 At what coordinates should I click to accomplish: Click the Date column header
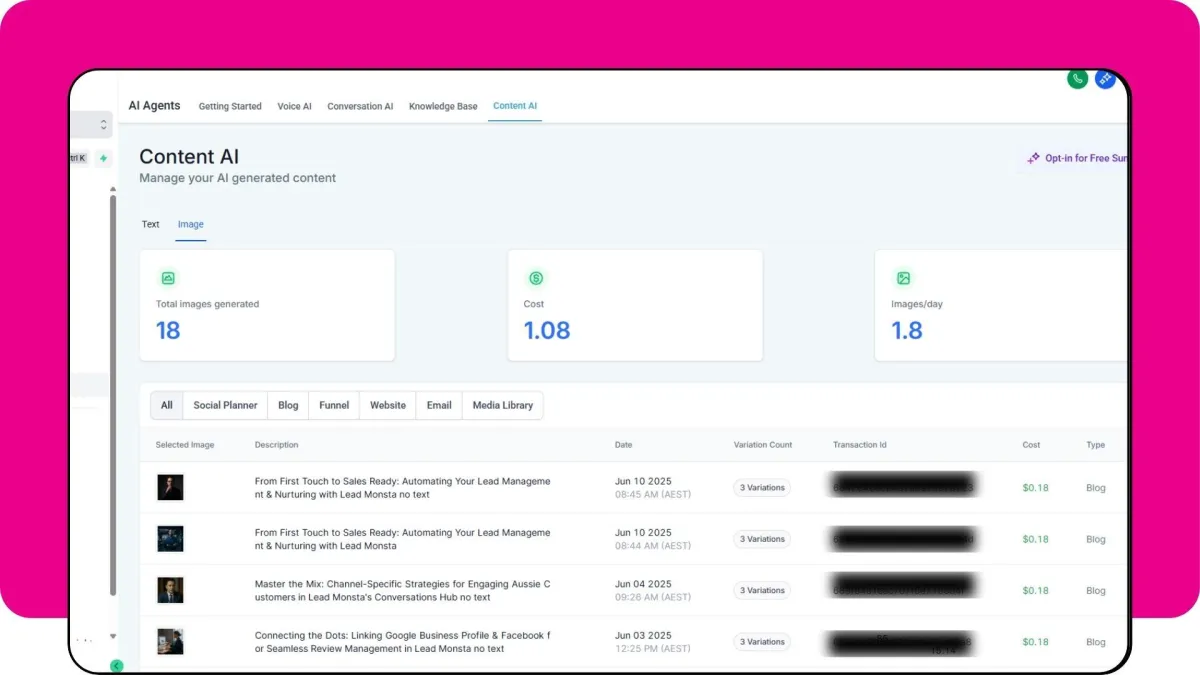tap(623, 445)
